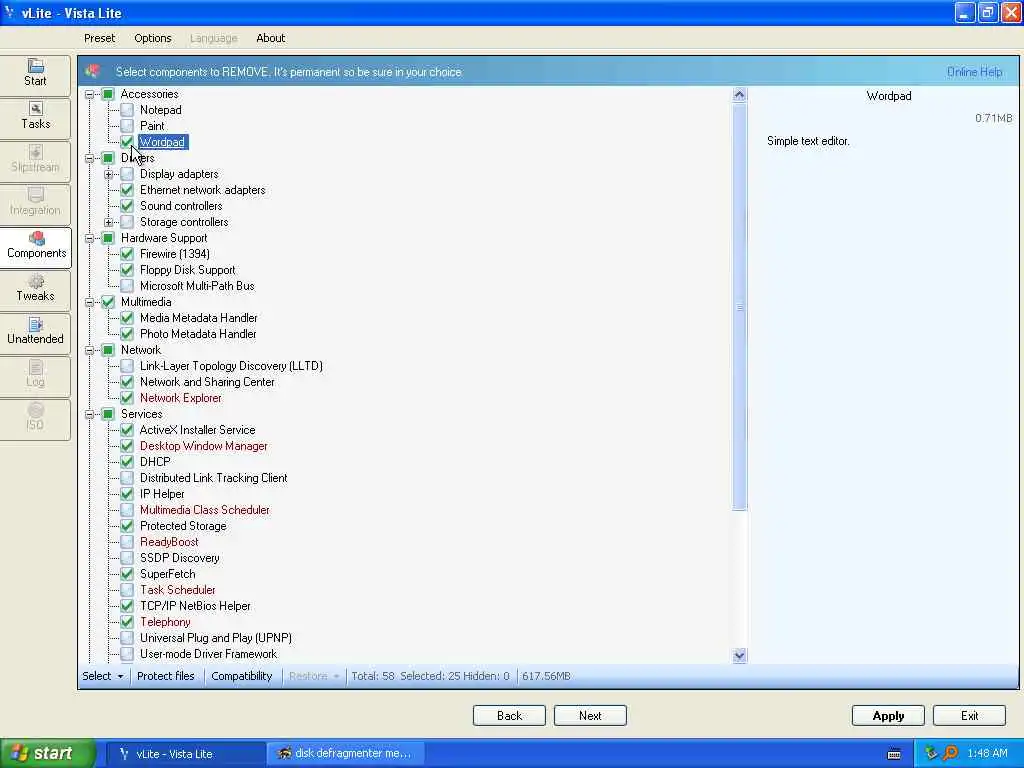Collapse the Drivers tree node
The image size is (1024, 768).
[89, 158]
